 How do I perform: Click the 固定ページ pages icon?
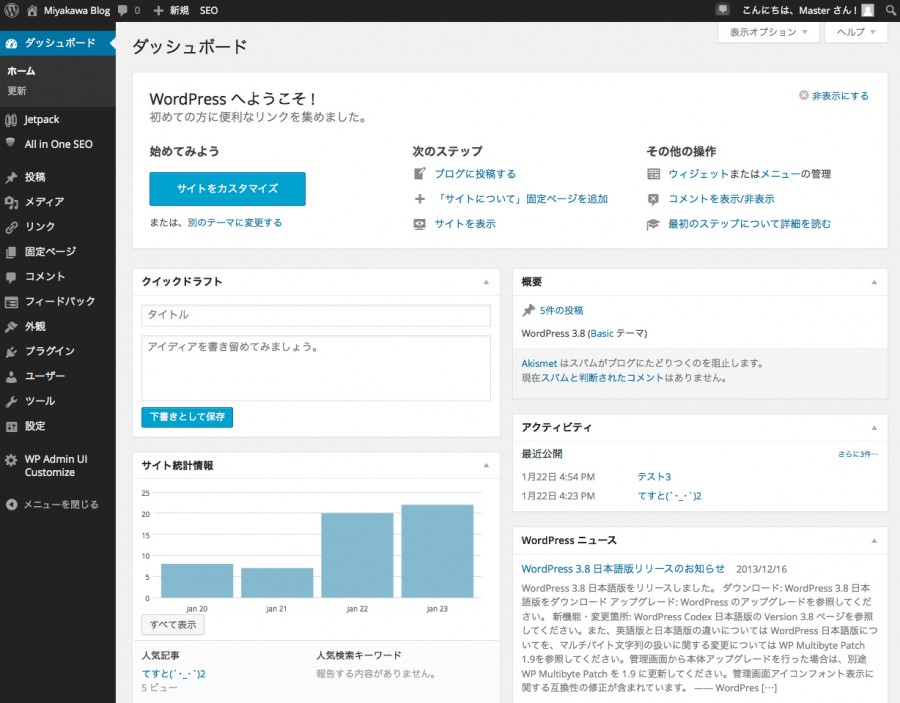click(x=11, y=252)
